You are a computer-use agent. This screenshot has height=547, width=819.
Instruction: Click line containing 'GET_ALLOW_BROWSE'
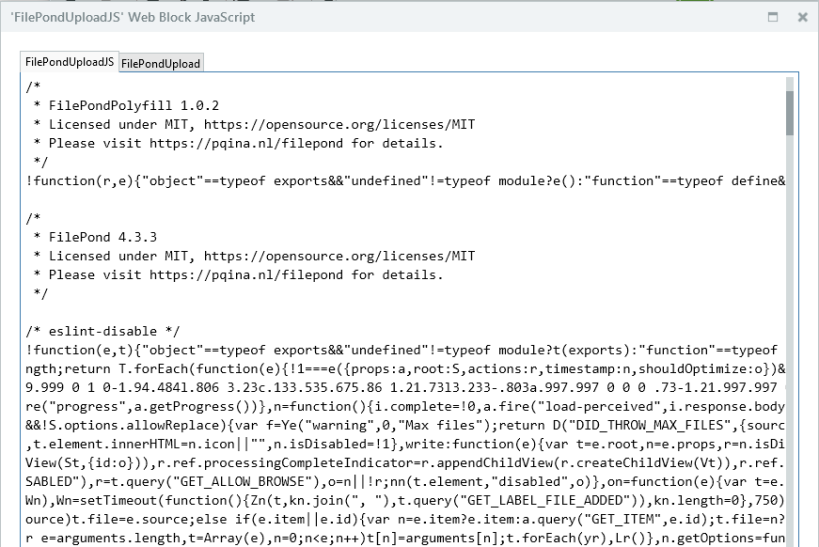tap(405, 482)
